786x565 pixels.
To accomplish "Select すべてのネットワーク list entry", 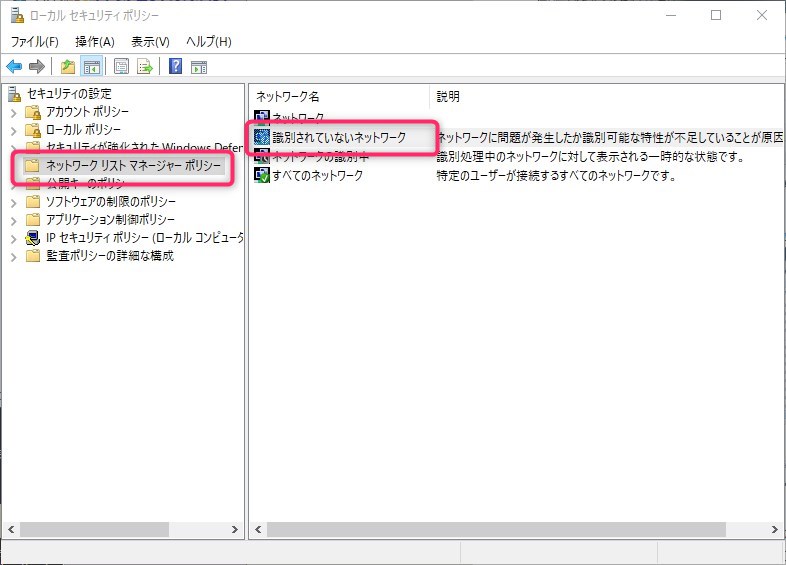I will pyautogui.click(x=317, y=175).
